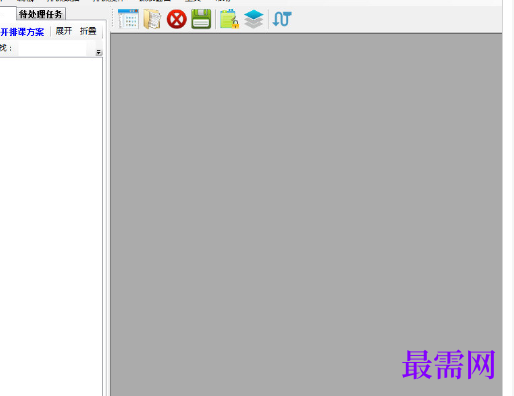Open the timetable calendar grid icon

click(x=128, y=19)
